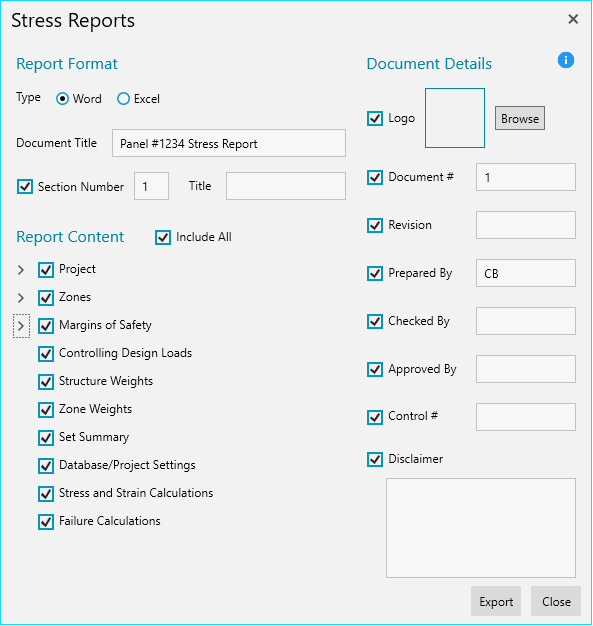Expand the Margins of Safety node

(x=21, y=326)
